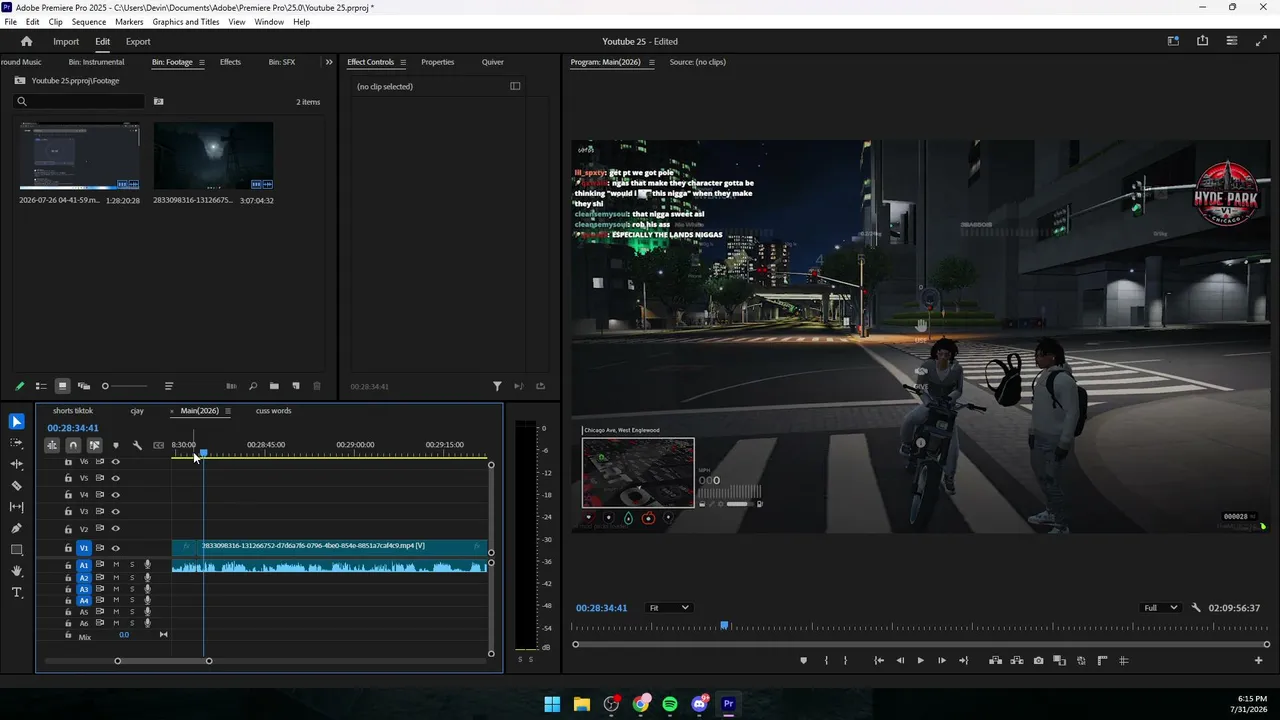Open the sort icons menu in bin
The image size is (1280, 720).
tap(169, 386)
